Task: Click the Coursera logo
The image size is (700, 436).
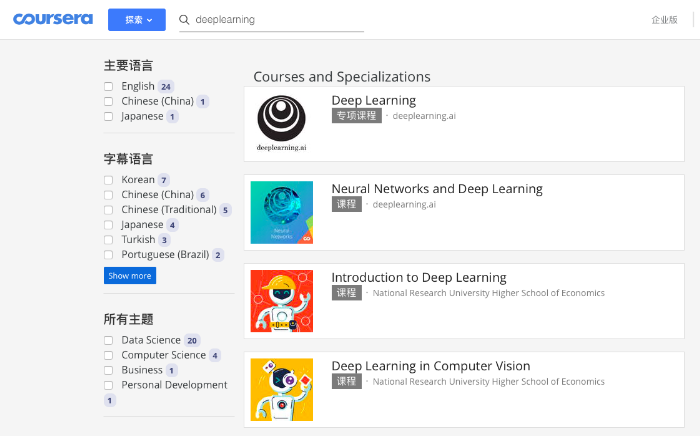Action: point(53,19)
